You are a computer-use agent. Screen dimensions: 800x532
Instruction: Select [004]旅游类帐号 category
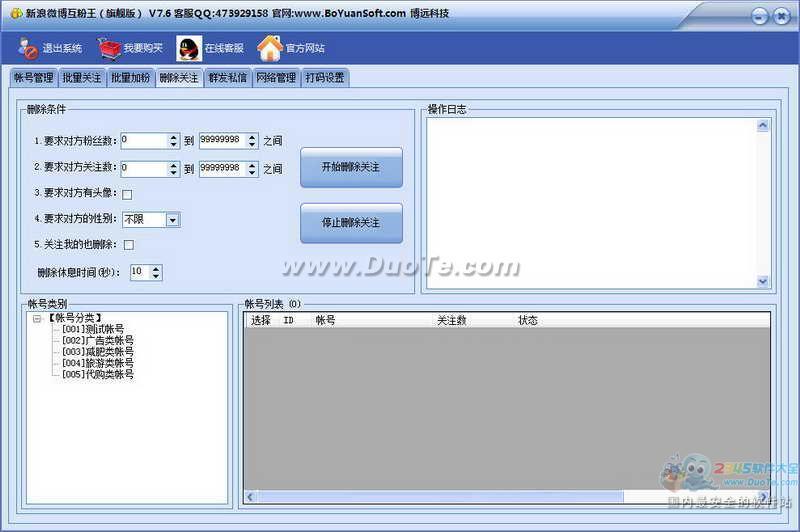pyautogui.click(x=97, y=363)
